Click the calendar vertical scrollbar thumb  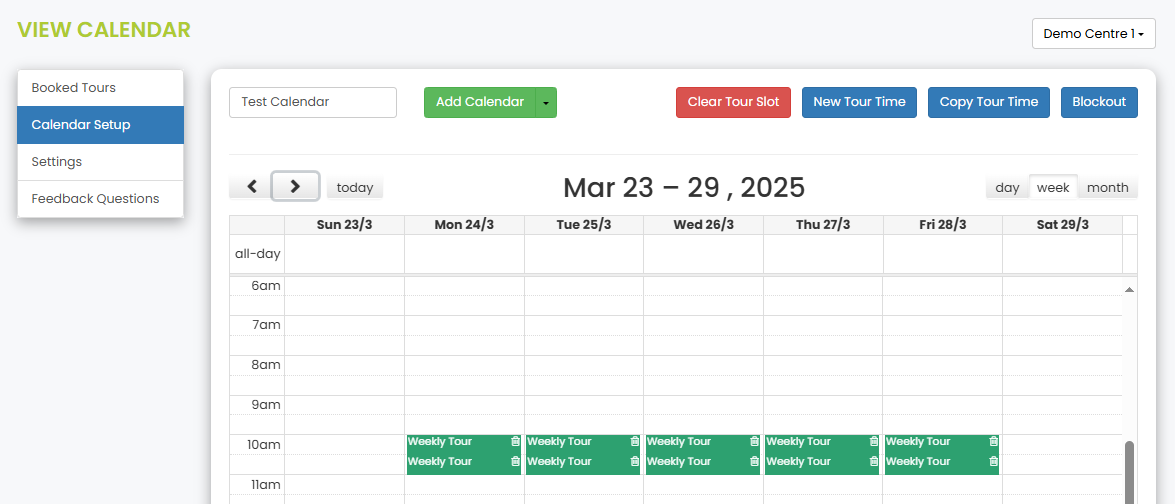(x=1129, y=473)
